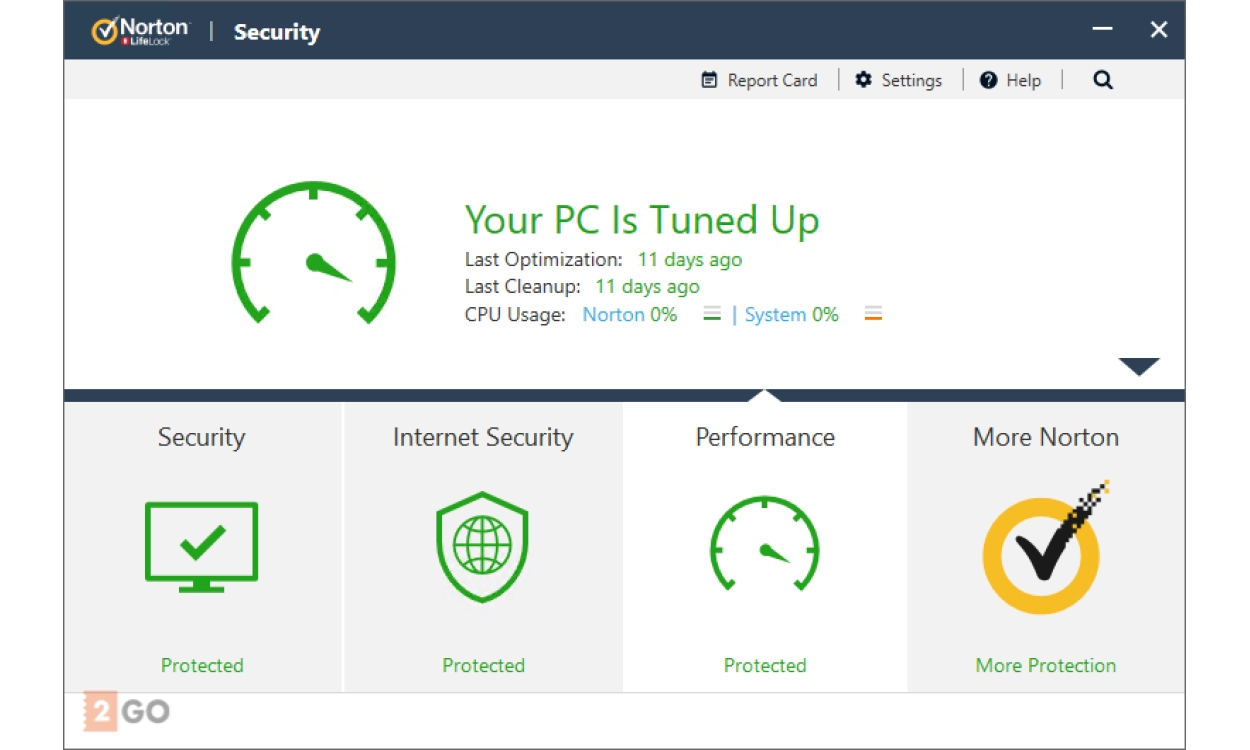This screenshot has height=750, width=1250.
Task: Click the Norton LifeLock logo
Action: tap(140, 31)
